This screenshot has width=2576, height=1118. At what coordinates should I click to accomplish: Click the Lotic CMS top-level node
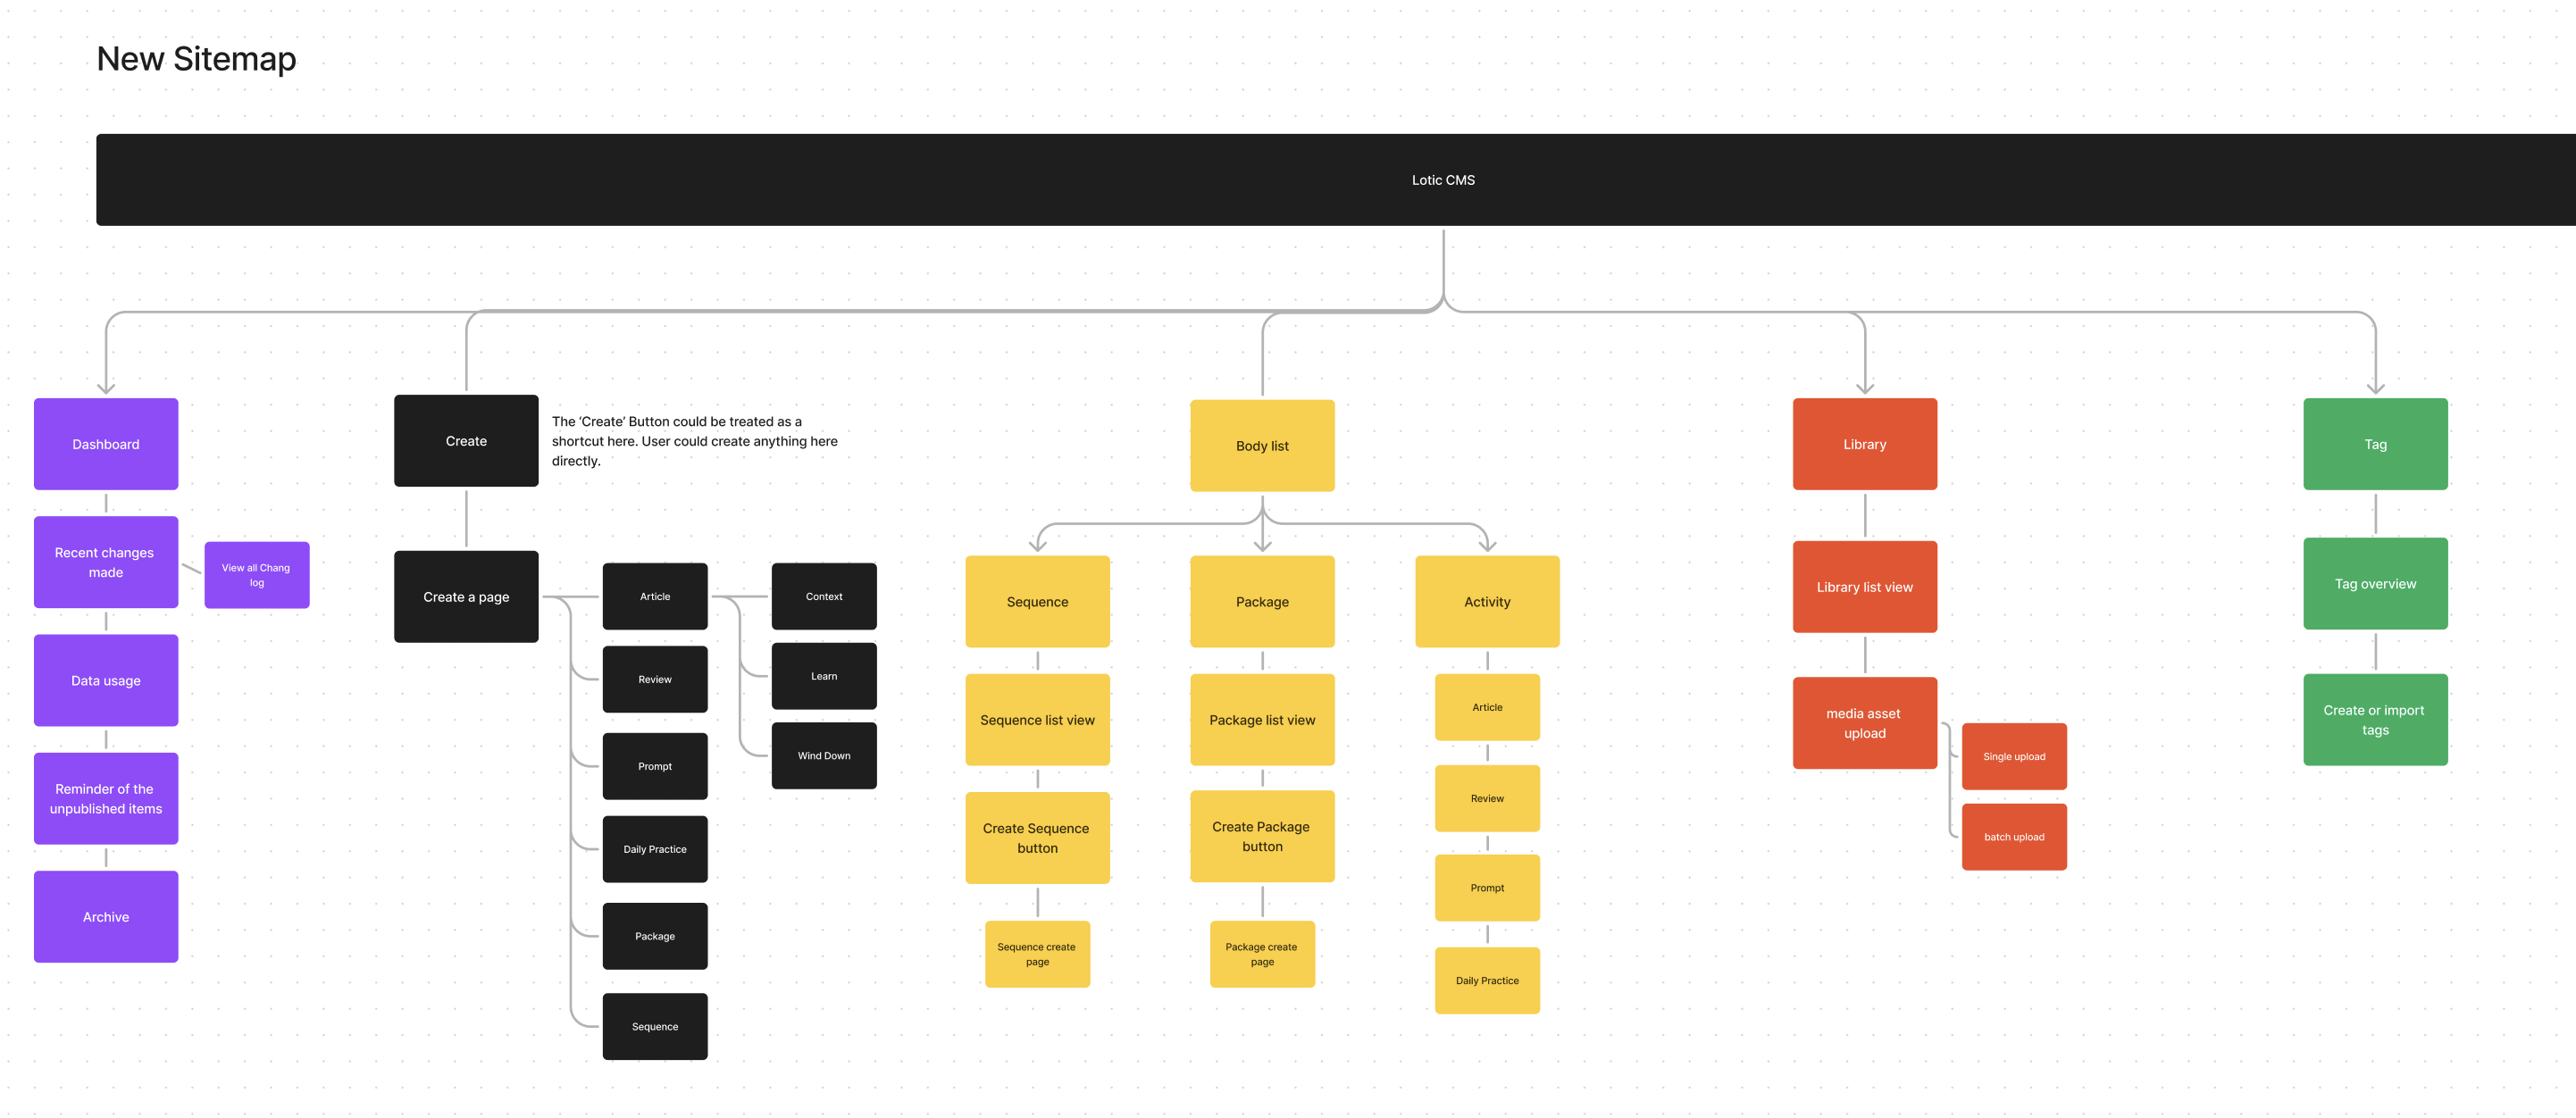point(1443,179)
